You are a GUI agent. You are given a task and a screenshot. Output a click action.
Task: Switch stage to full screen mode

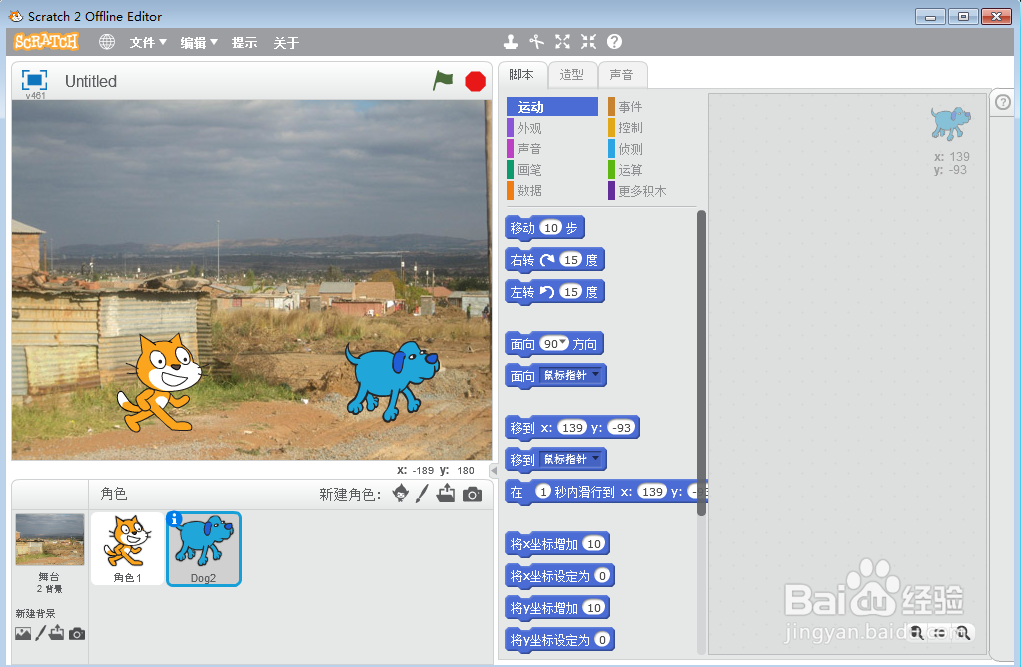(x=35, y=80)
